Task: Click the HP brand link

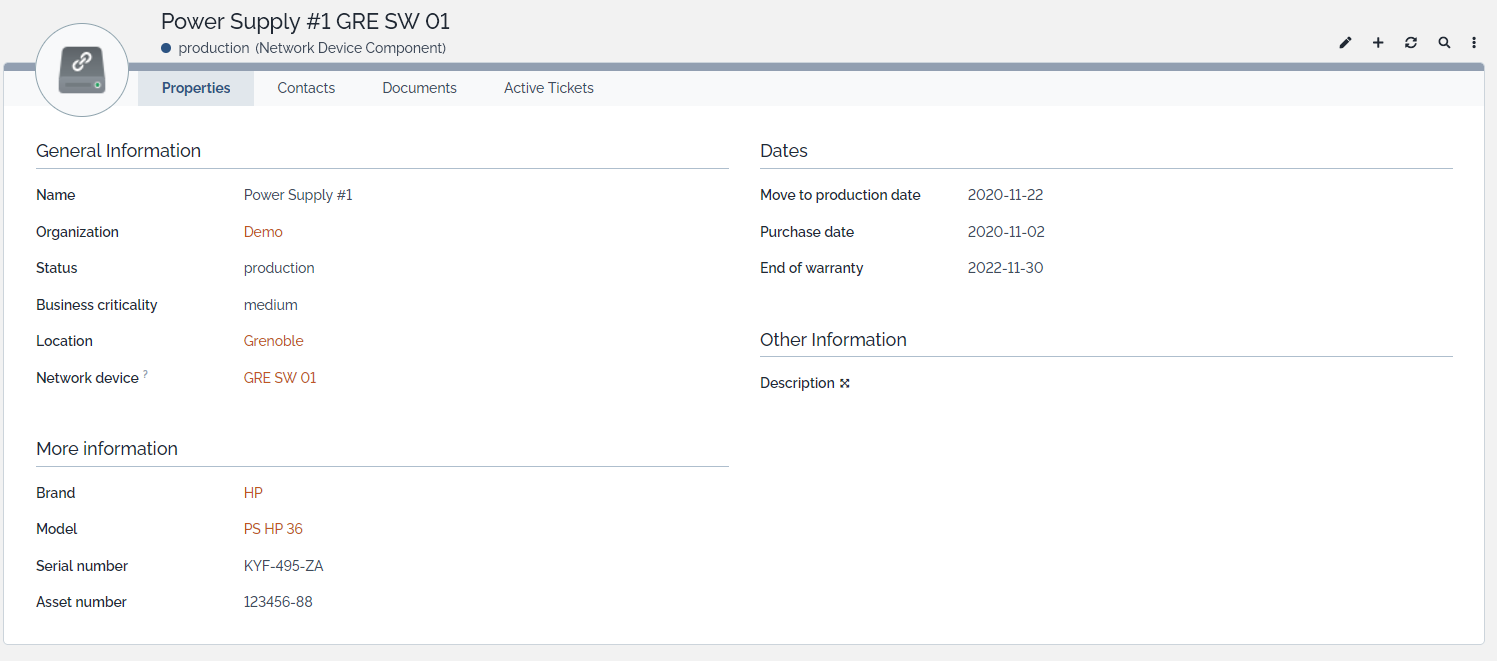Action: [x=253, y=493]
